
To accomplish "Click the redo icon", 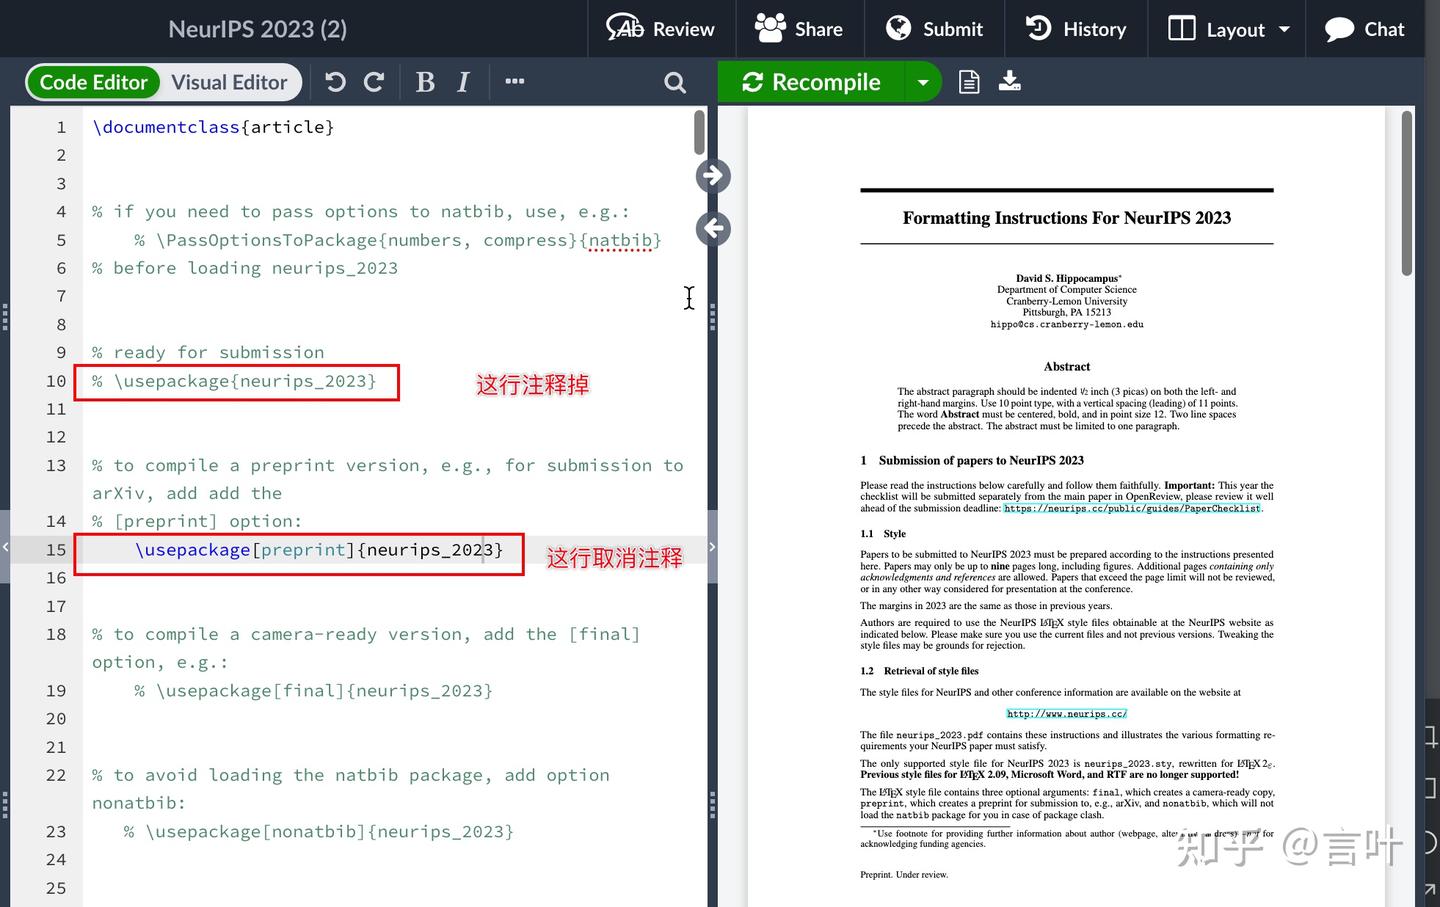I will pos(372,82).
